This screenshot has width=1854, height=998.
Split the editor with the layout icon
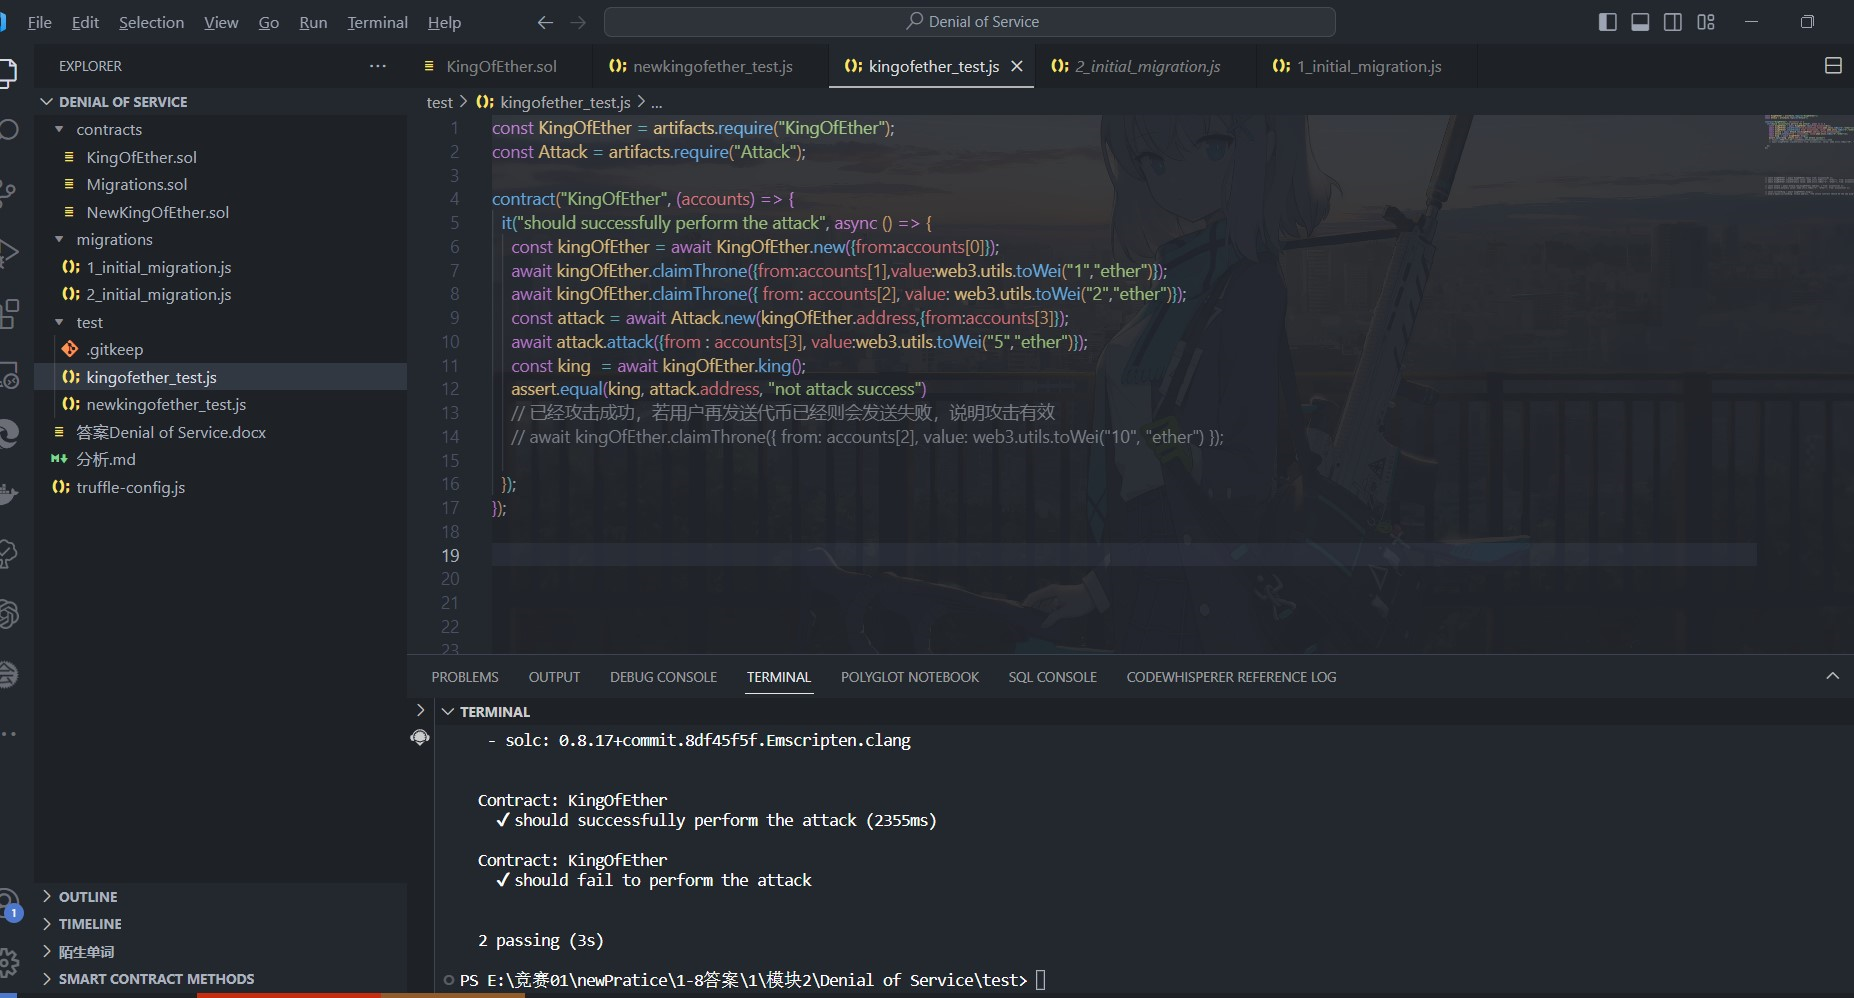click(x=1833, y=66)
